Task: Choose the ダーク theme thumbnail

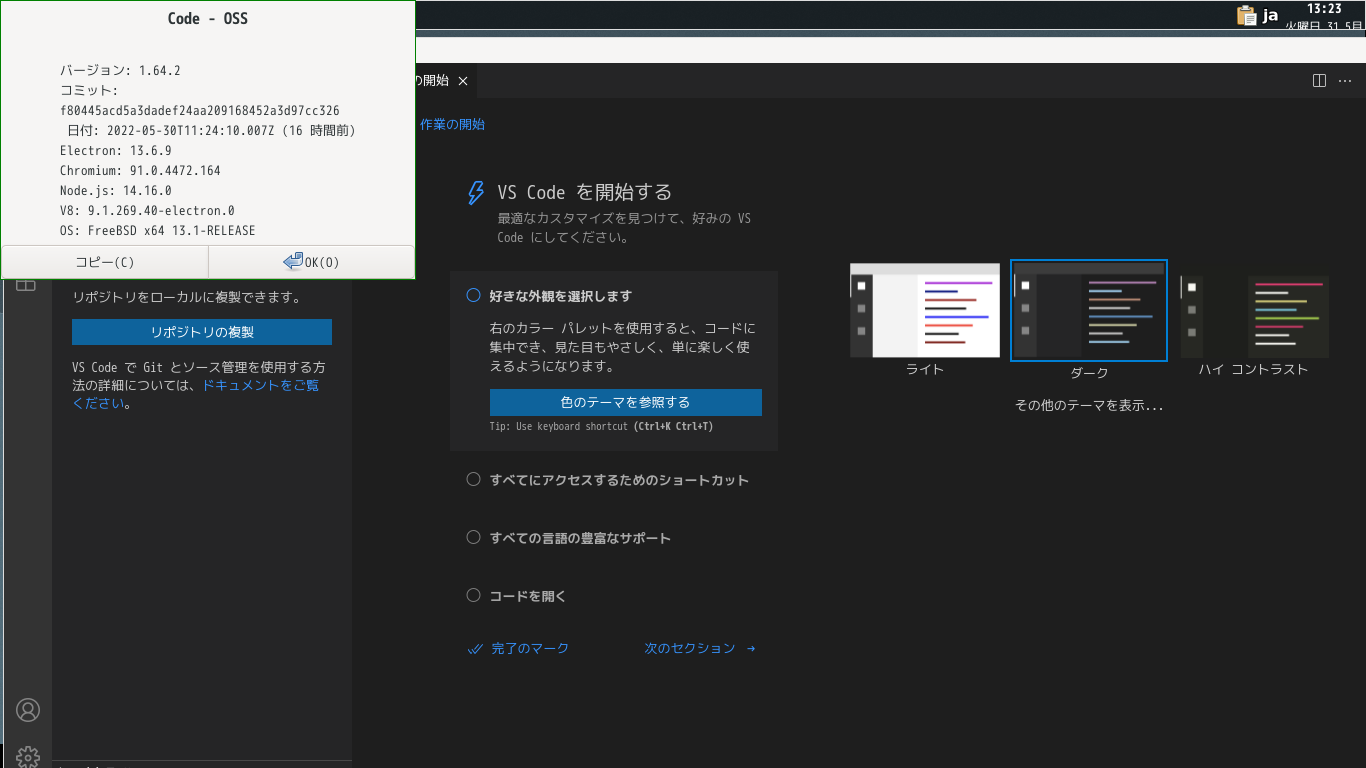Action: point(1089,310)
